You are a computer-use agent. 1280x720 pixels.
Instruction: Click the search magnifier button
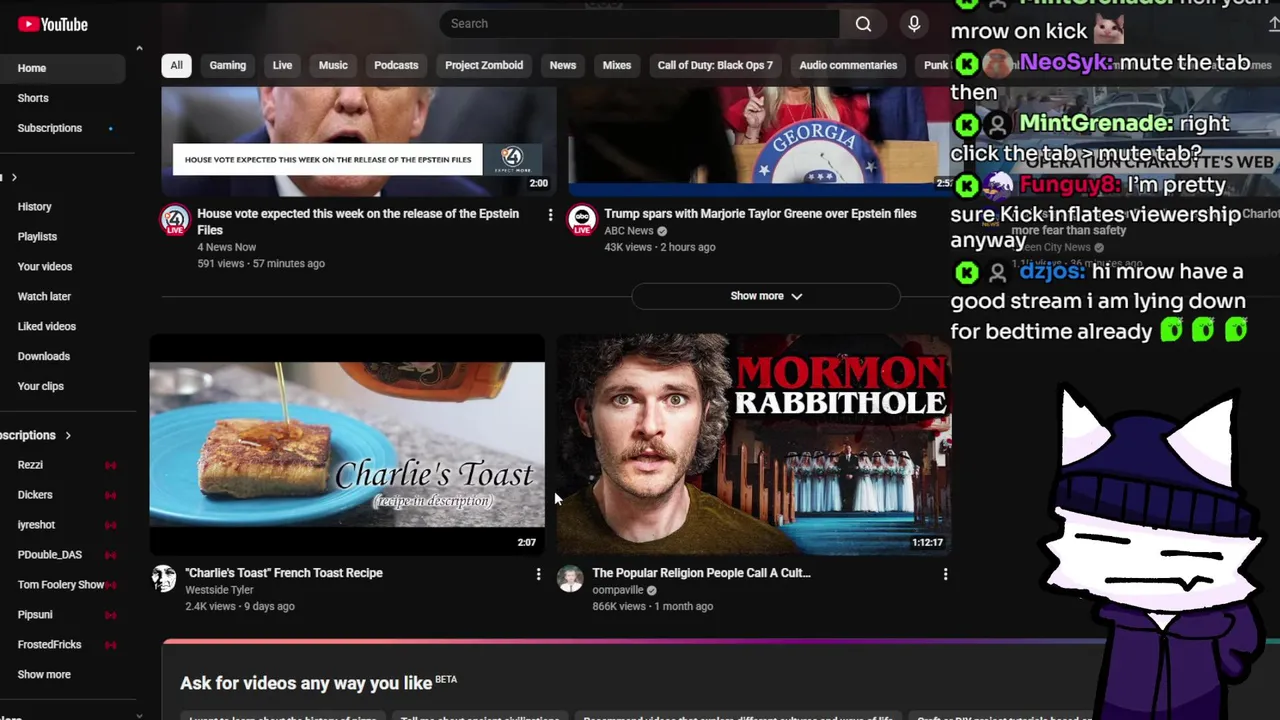[x=863, y=24]
